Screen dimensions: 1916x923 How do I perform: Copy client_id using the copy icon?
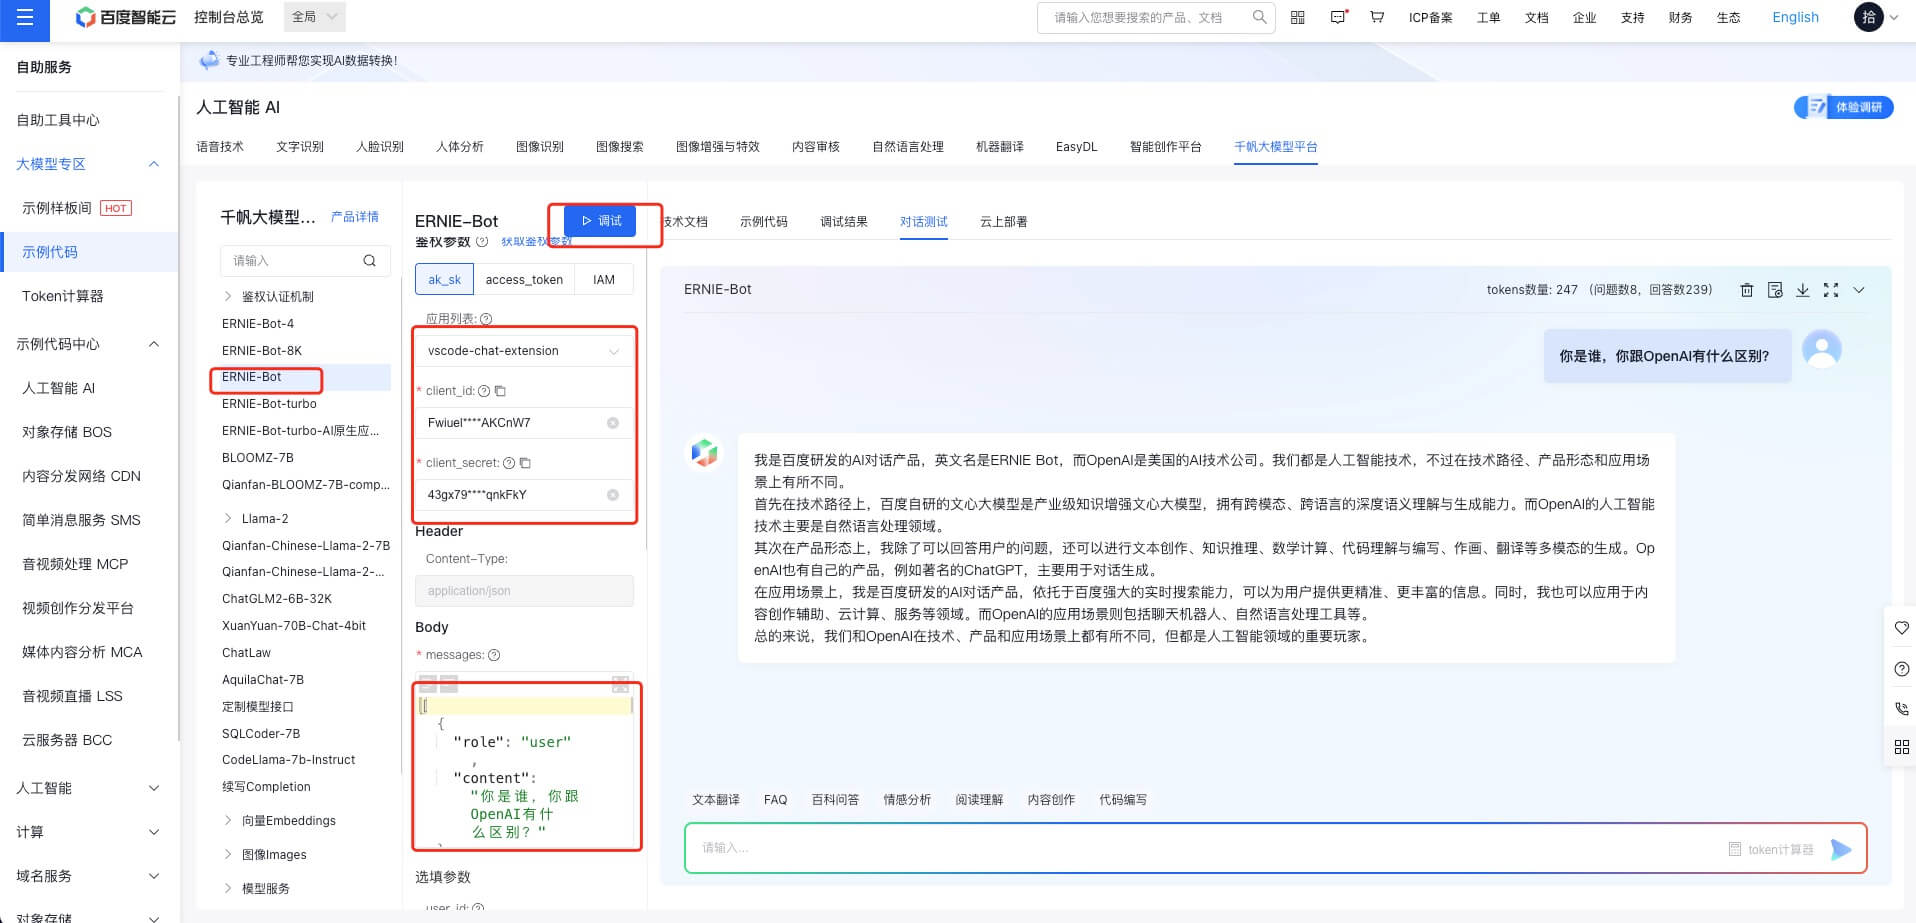tap(501, 391)
